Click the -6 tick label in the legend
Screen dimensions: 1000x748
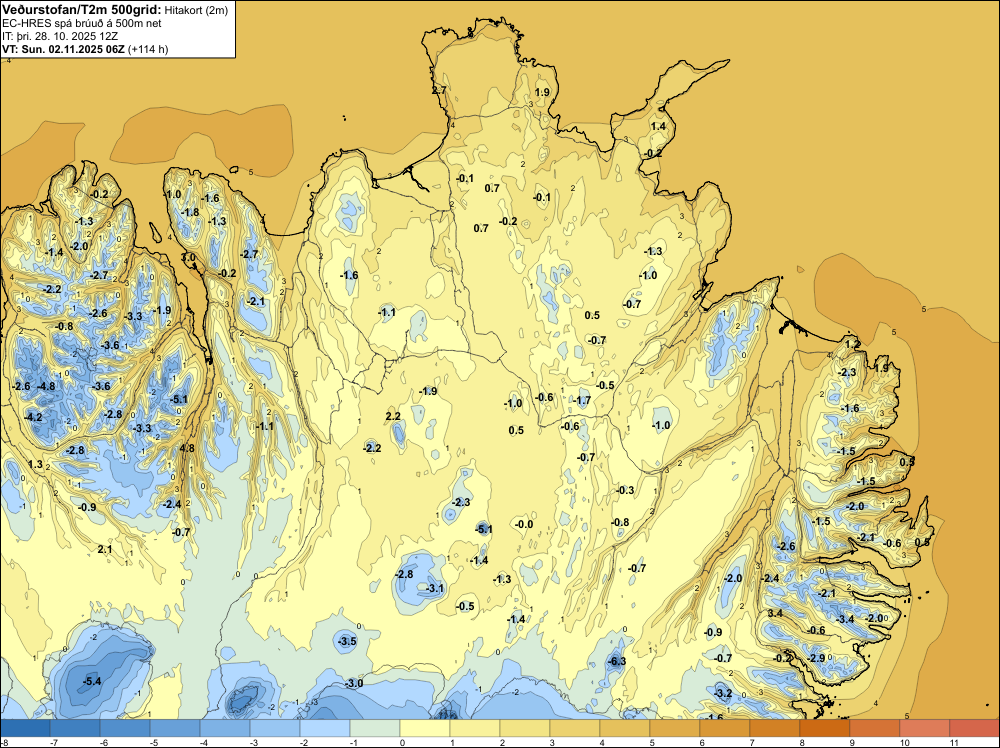point(106,742)
